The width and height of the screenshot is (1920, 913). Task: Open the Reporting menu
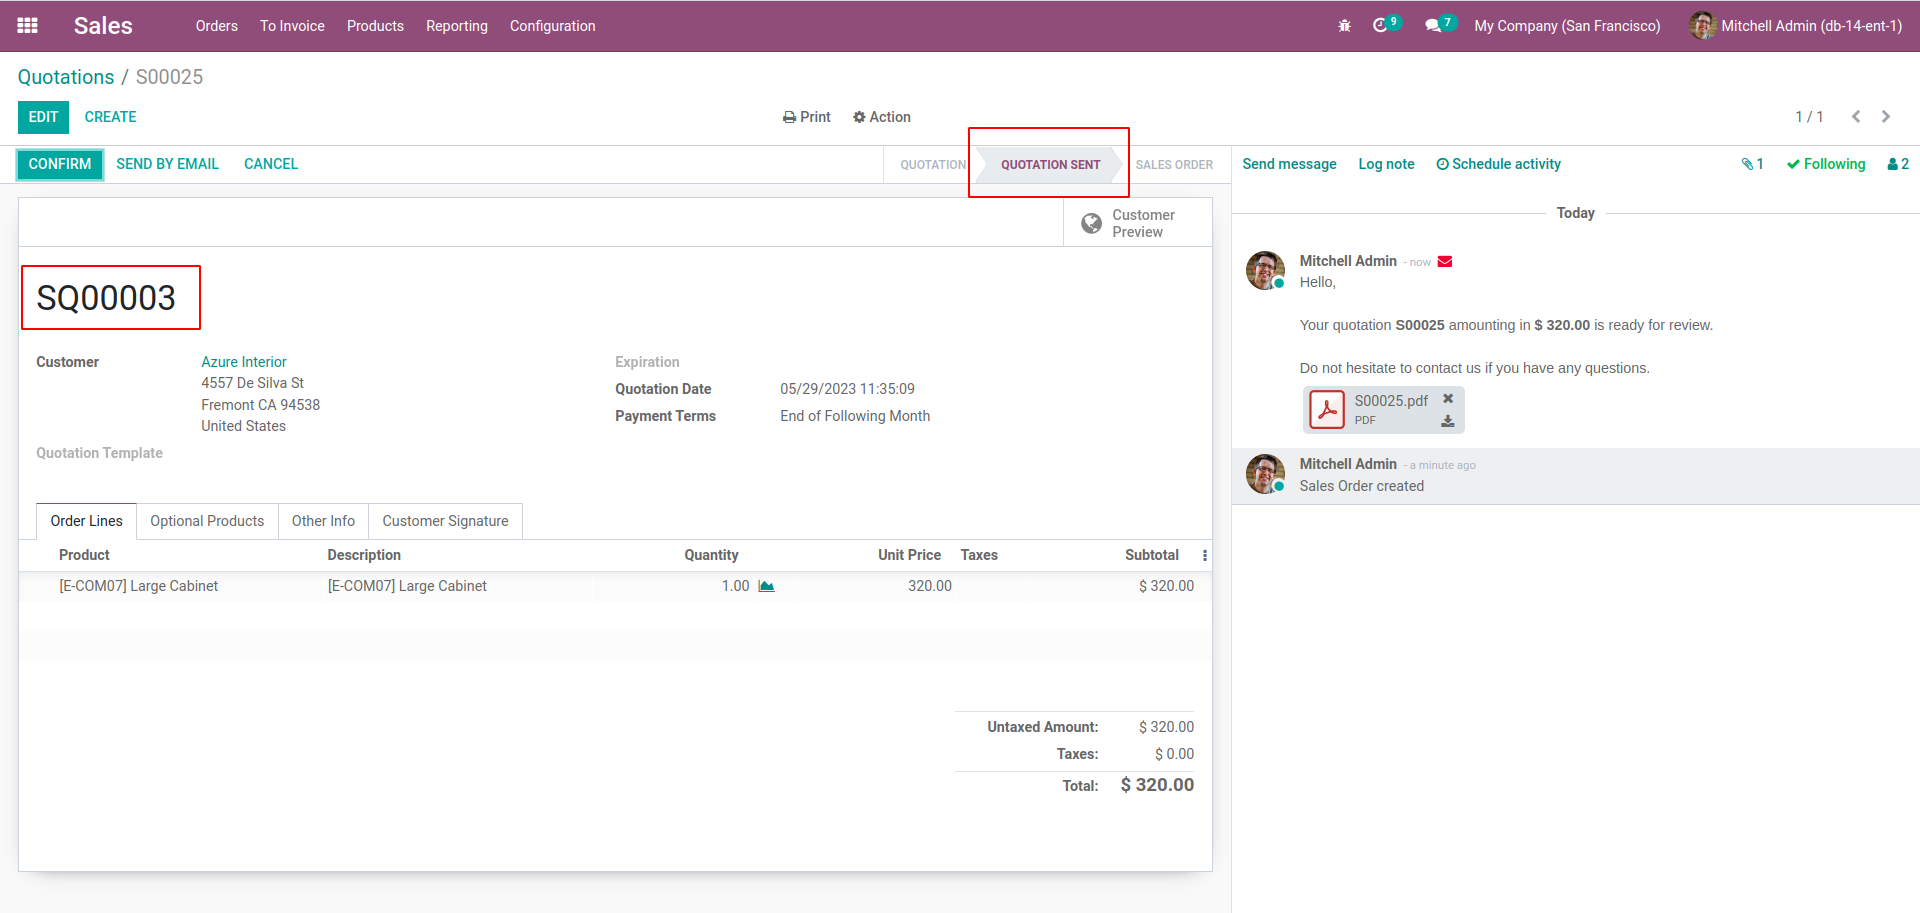click(457, 26)
